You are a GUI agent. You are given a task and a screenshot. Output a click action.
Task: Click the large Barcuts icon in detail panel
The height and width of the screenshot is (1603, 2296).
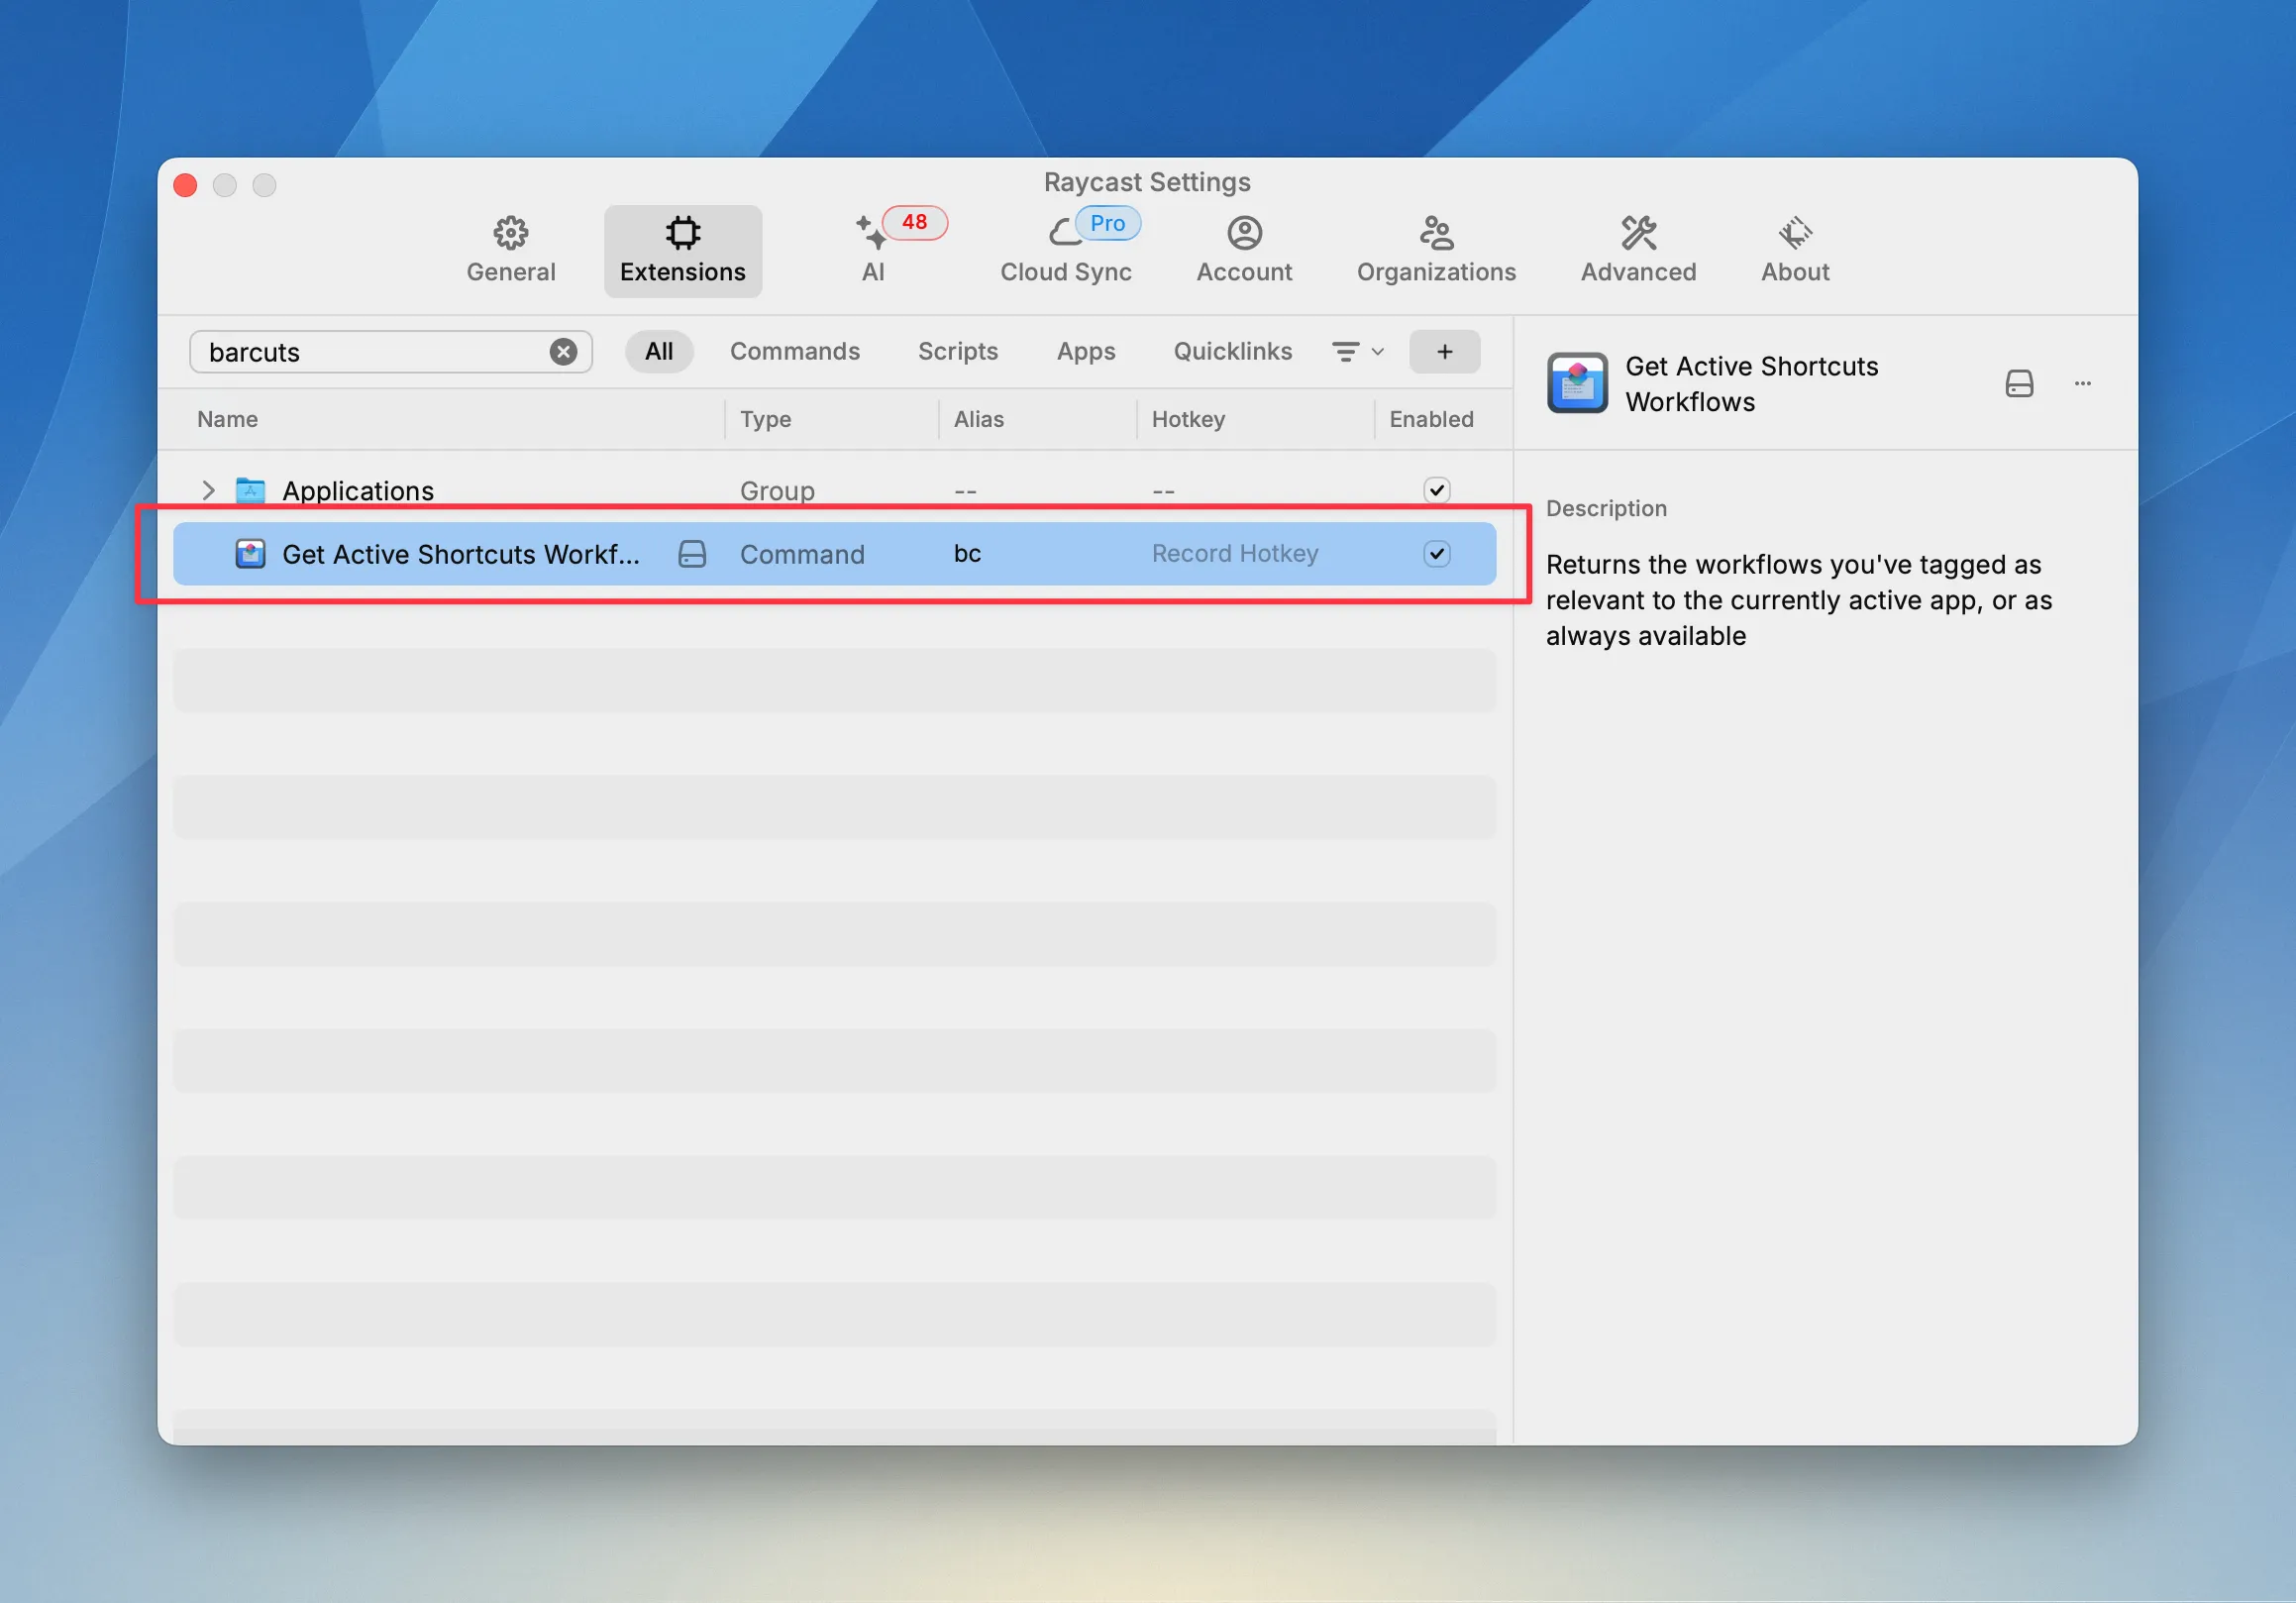point(1577,383)
